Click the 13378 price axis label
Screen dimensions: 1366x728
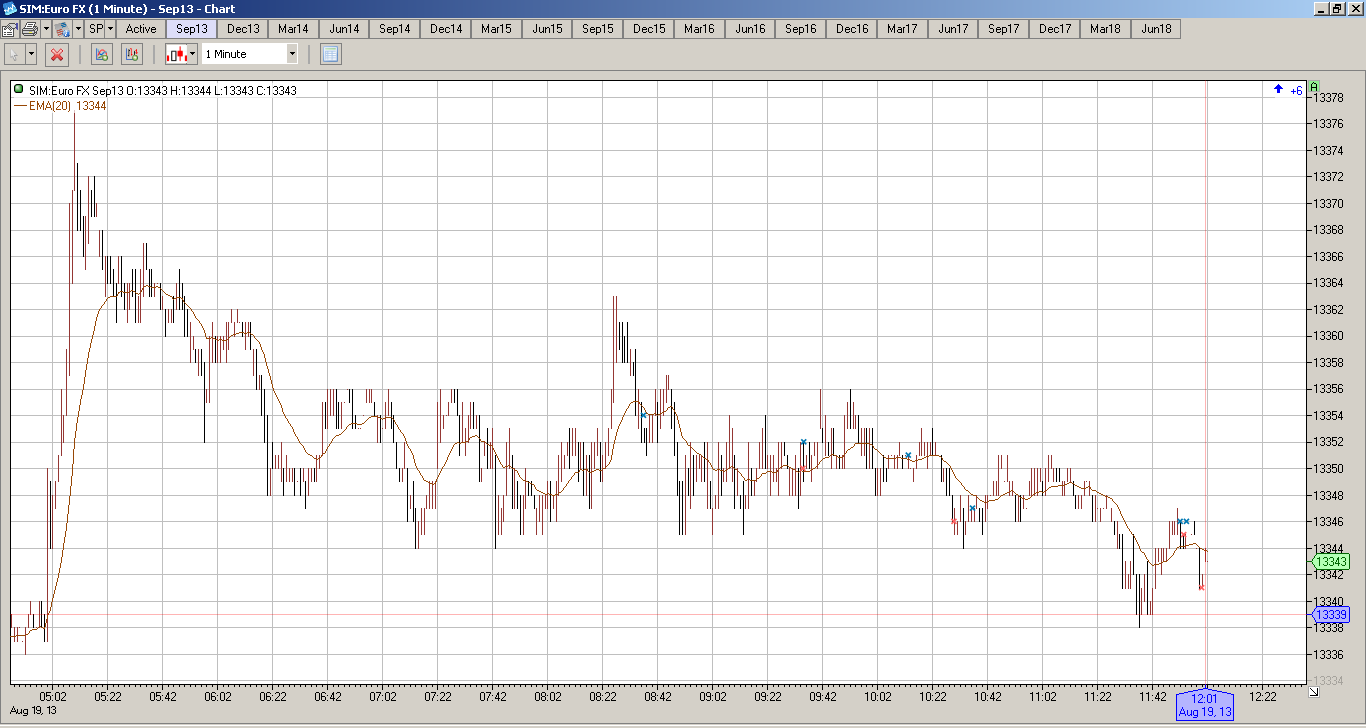click(x=1330, y=98)
